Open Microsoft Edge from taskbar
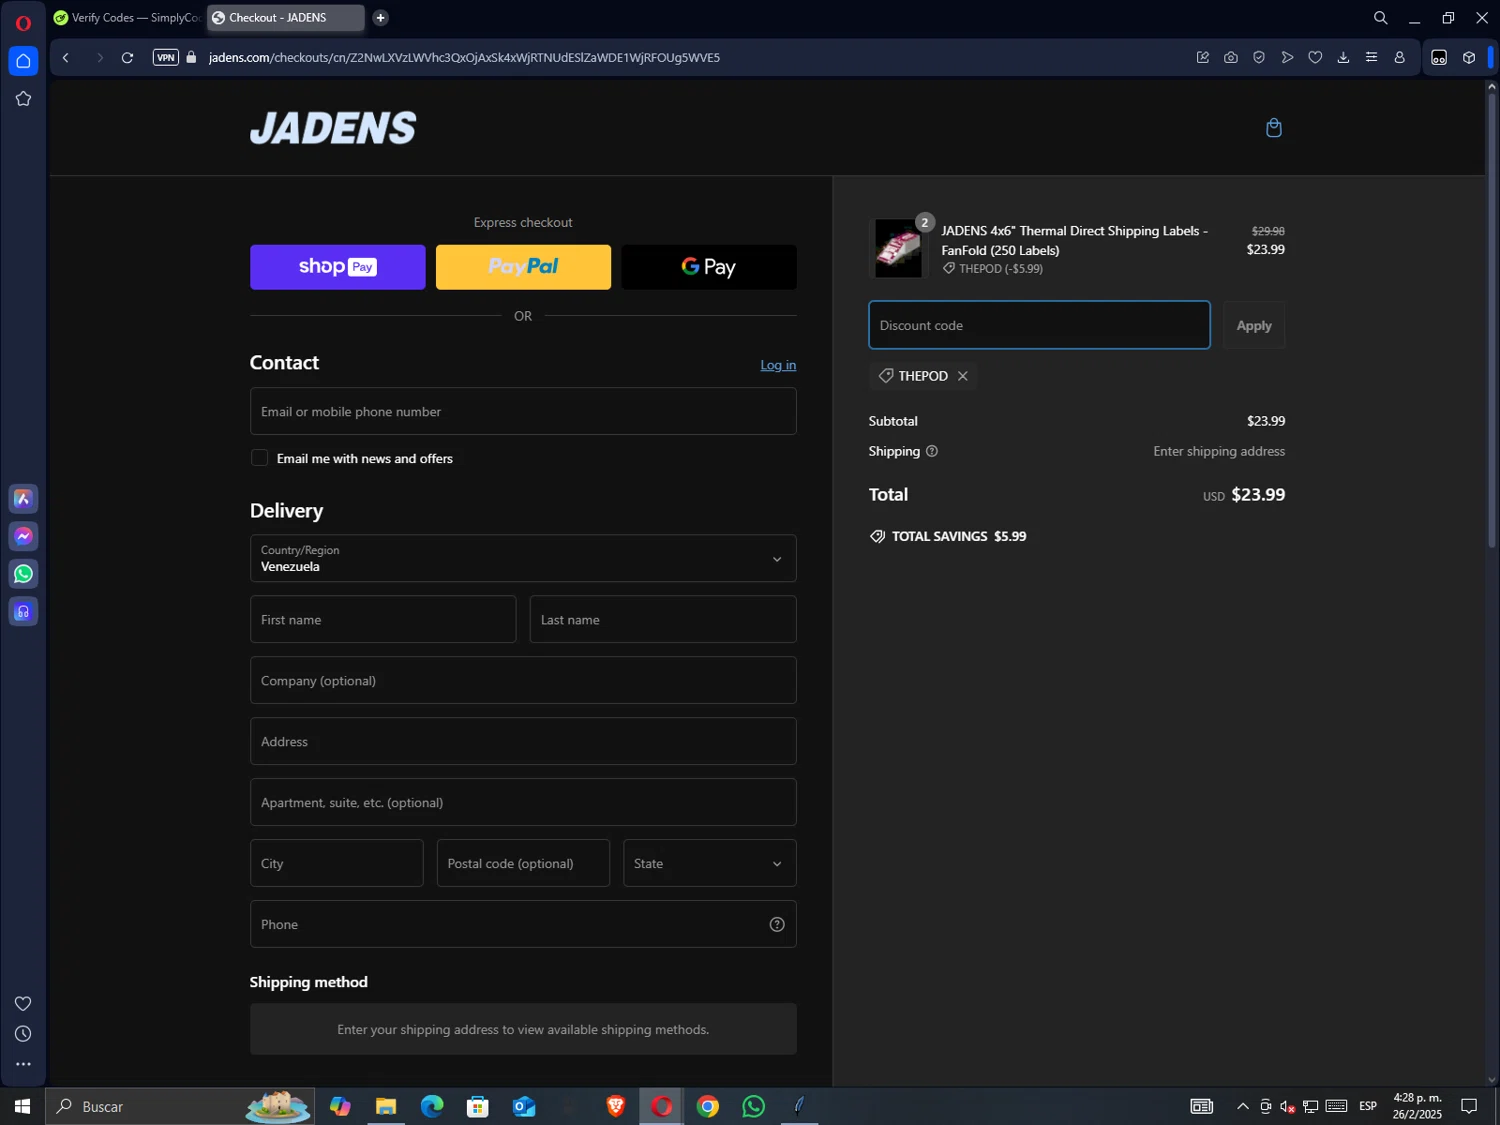Image resolution: width=1500 pixels, height=1125 pixels. pos(432,1106)
